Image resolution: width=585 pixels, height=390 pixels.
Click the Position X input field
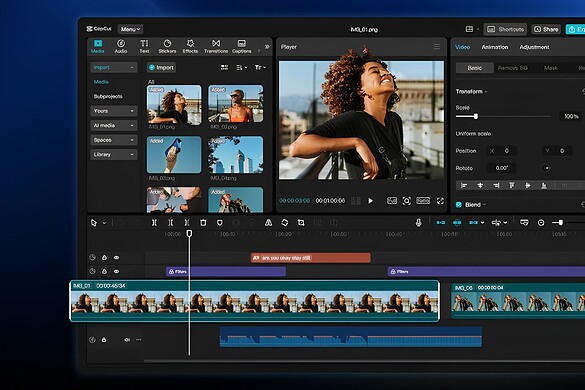point(502,151)
